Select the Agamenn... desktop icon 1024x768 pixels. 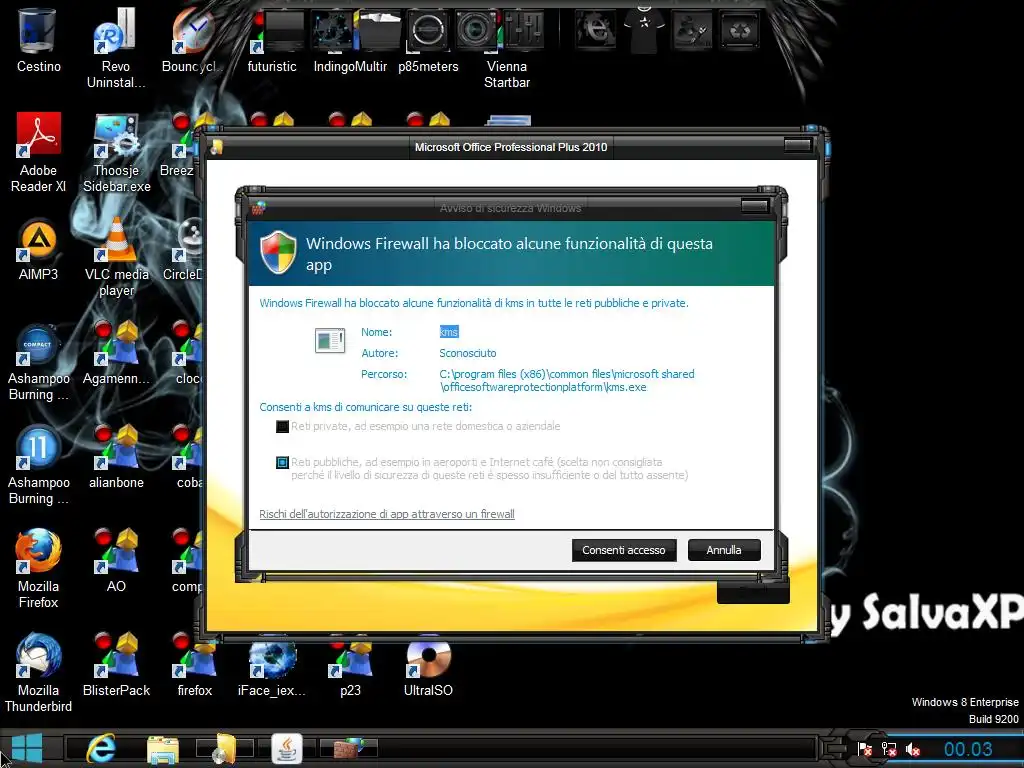point(116,353)
